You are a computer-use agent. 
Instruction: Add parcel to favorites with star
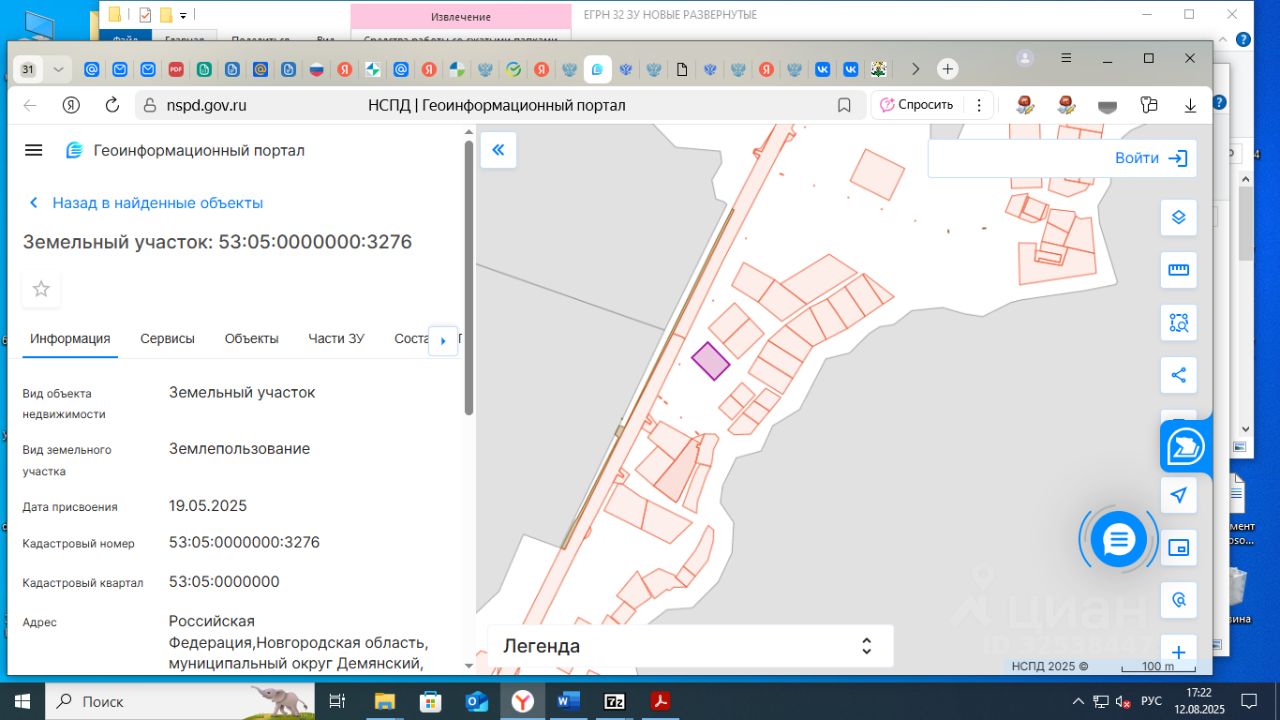point(41,289)
